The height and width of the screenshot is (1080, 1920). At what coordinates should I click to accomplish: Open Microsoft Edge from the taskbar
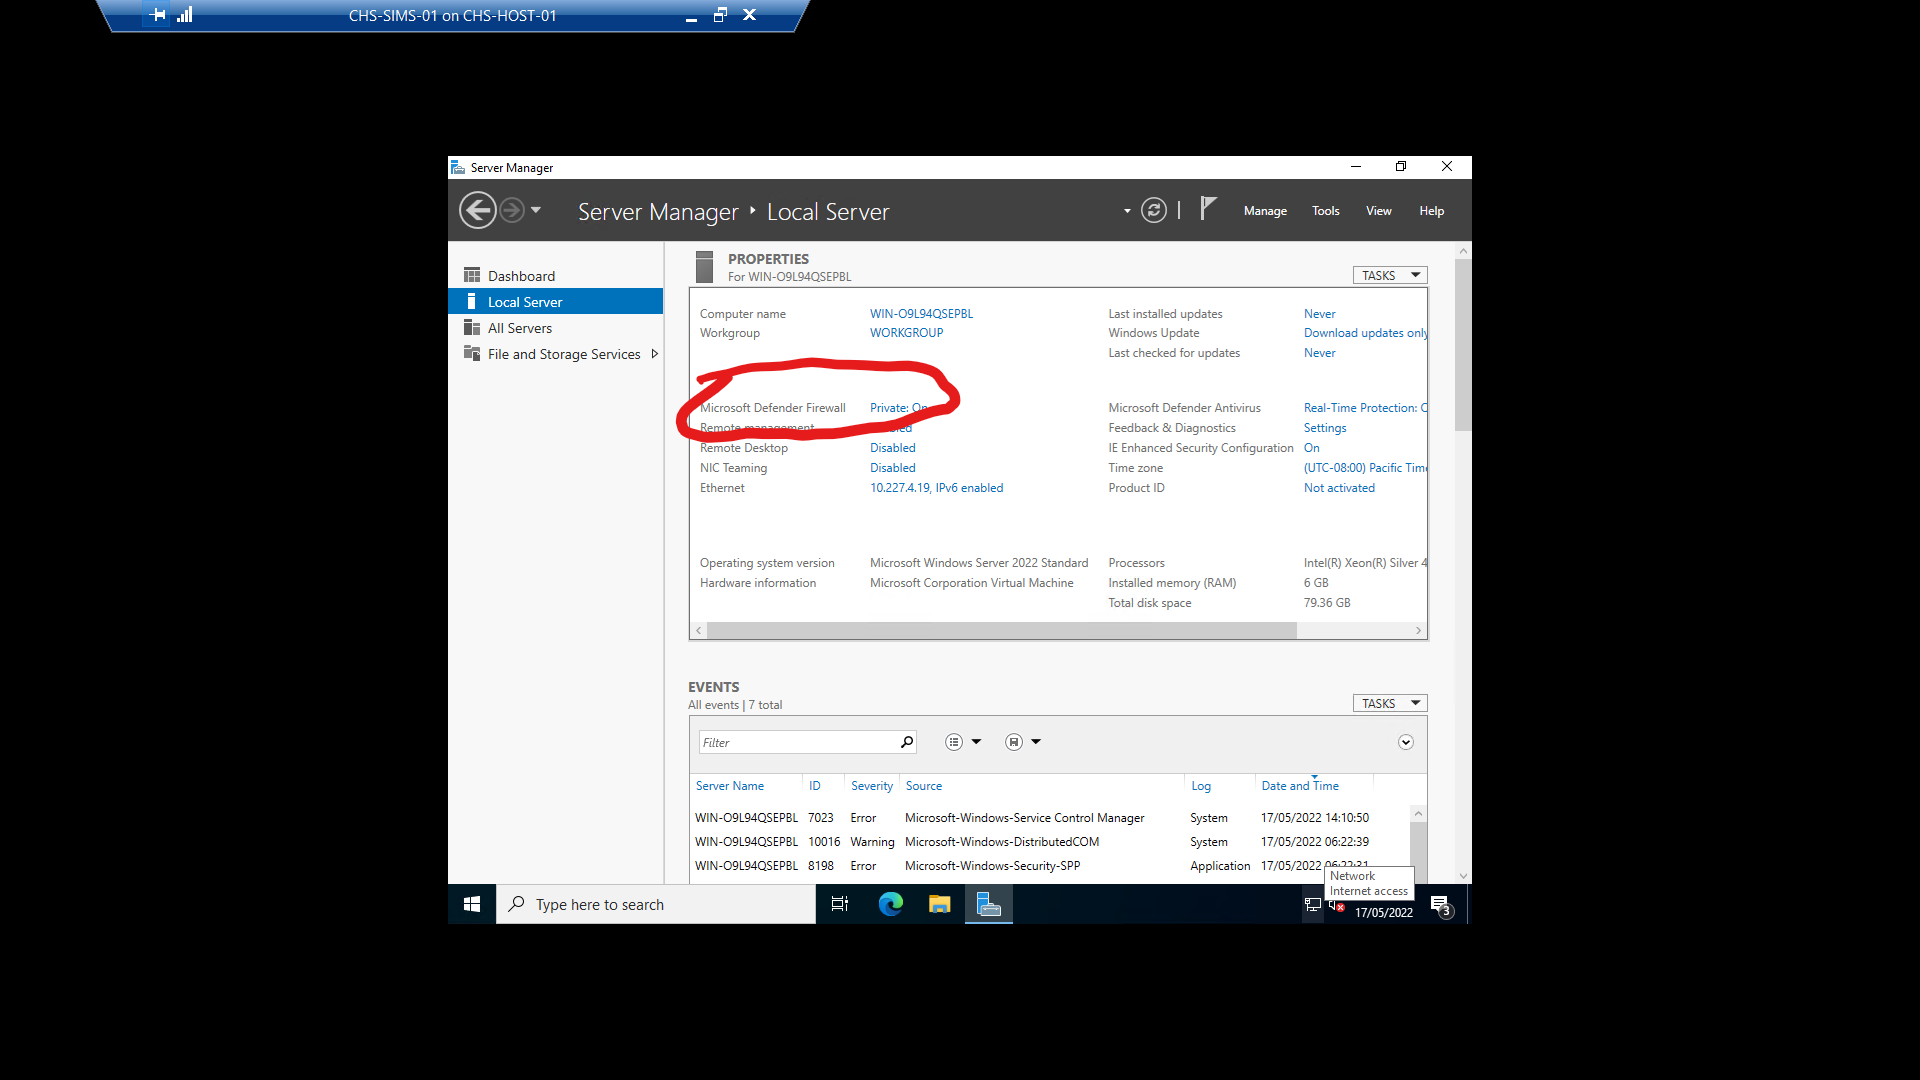coord(890,904)
